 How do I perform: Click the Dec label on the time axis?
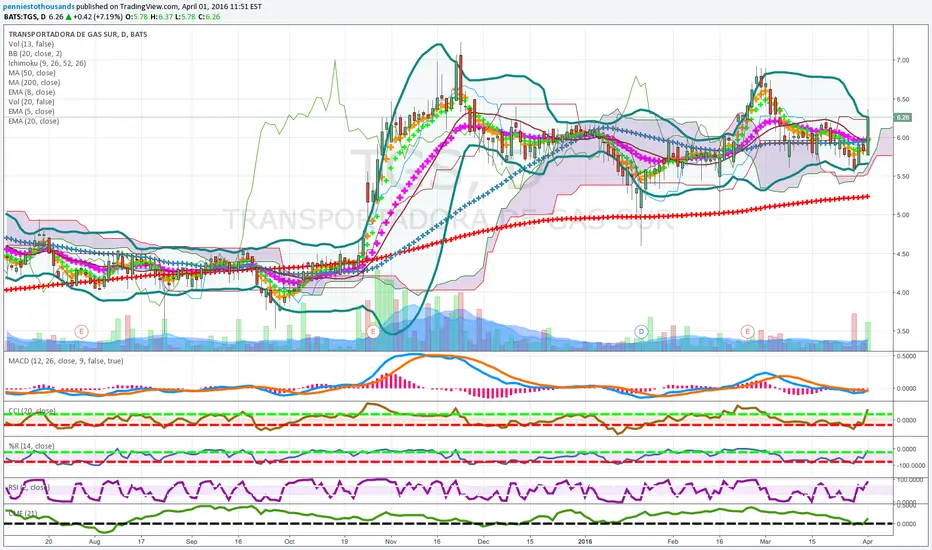coord(483,542)
